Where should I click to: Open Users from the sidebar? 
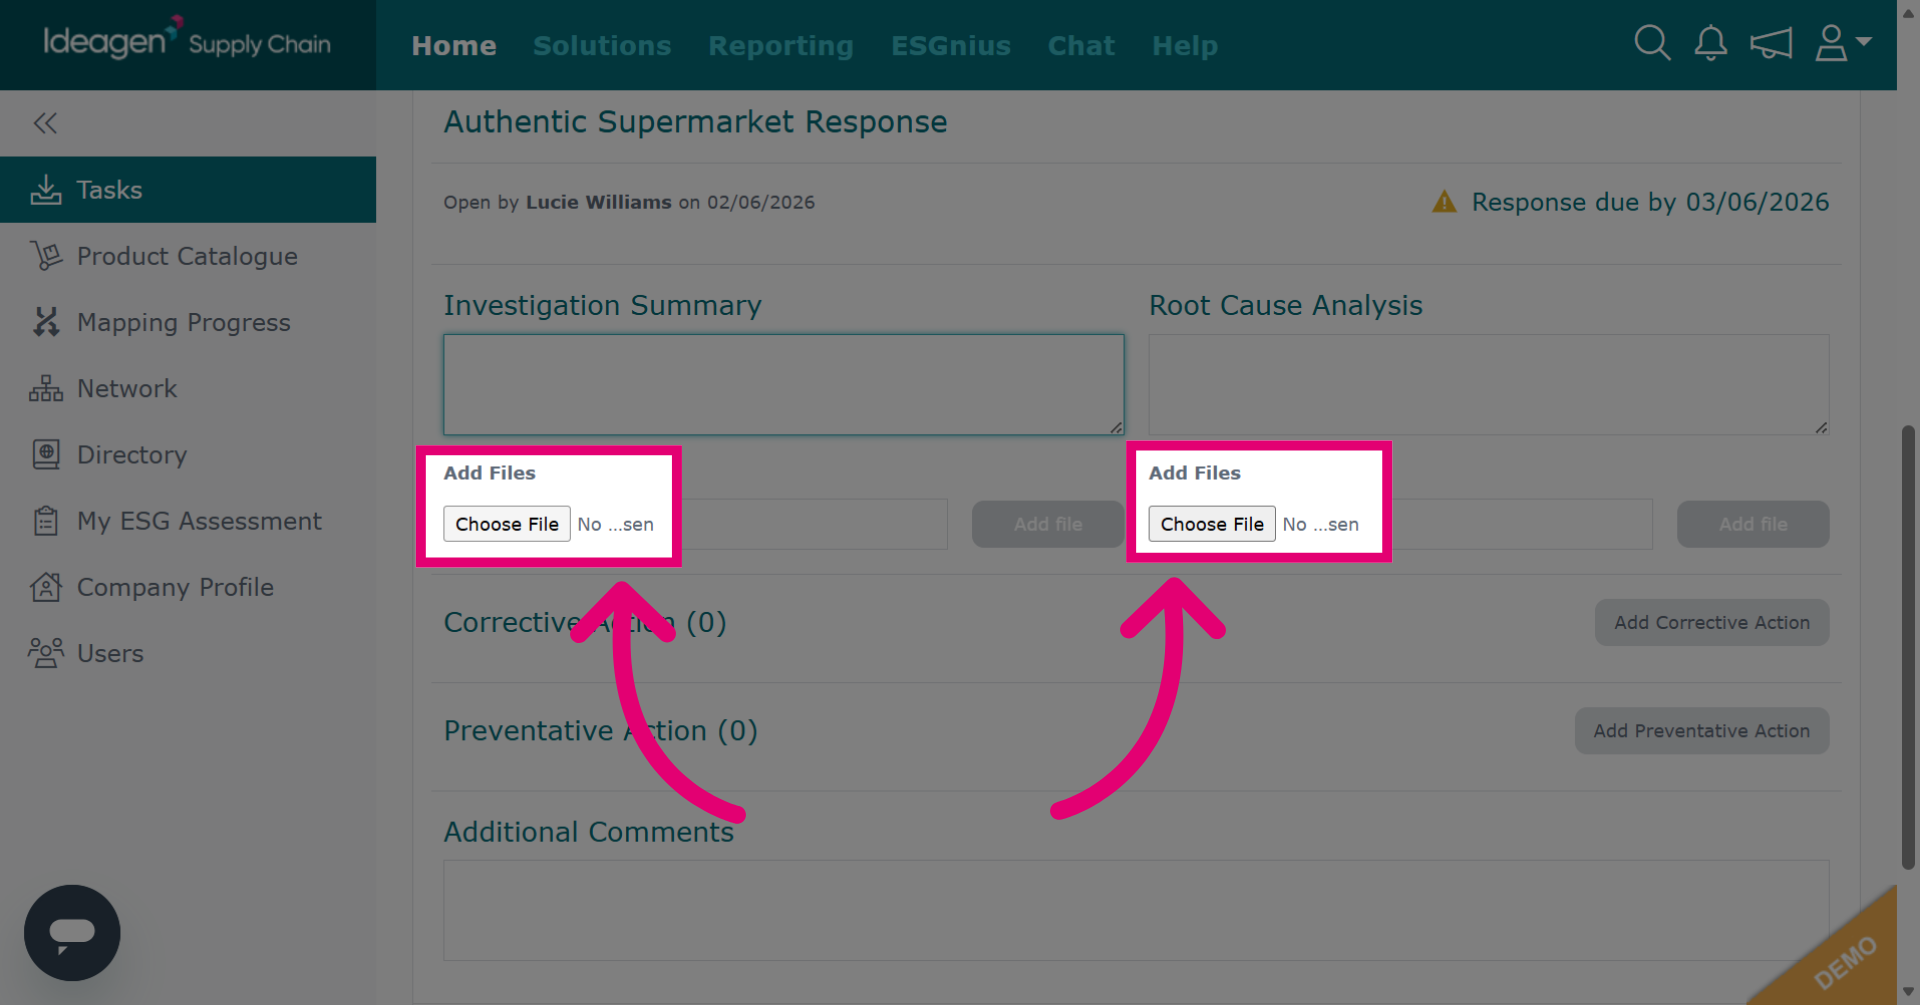188,653
